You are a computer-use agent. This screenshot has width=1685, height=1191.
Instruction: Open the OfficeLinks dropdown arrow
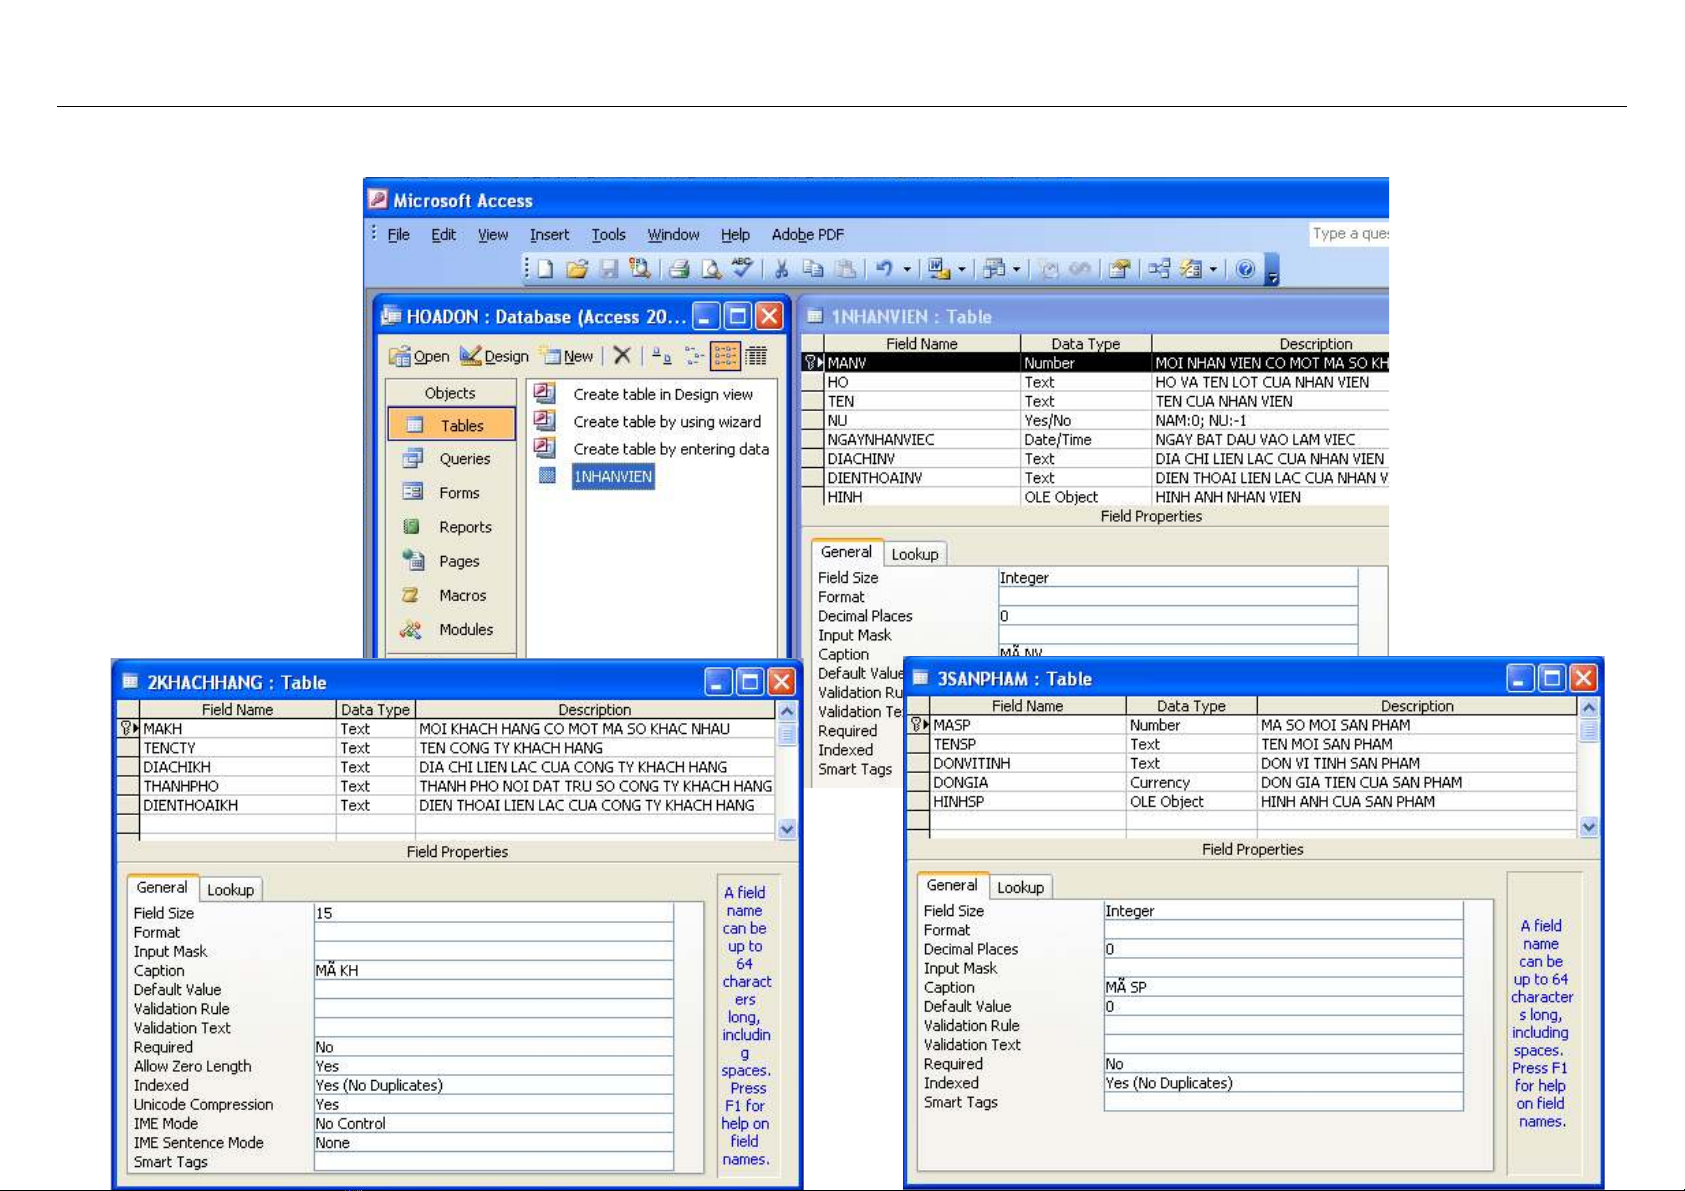[962, 269]
